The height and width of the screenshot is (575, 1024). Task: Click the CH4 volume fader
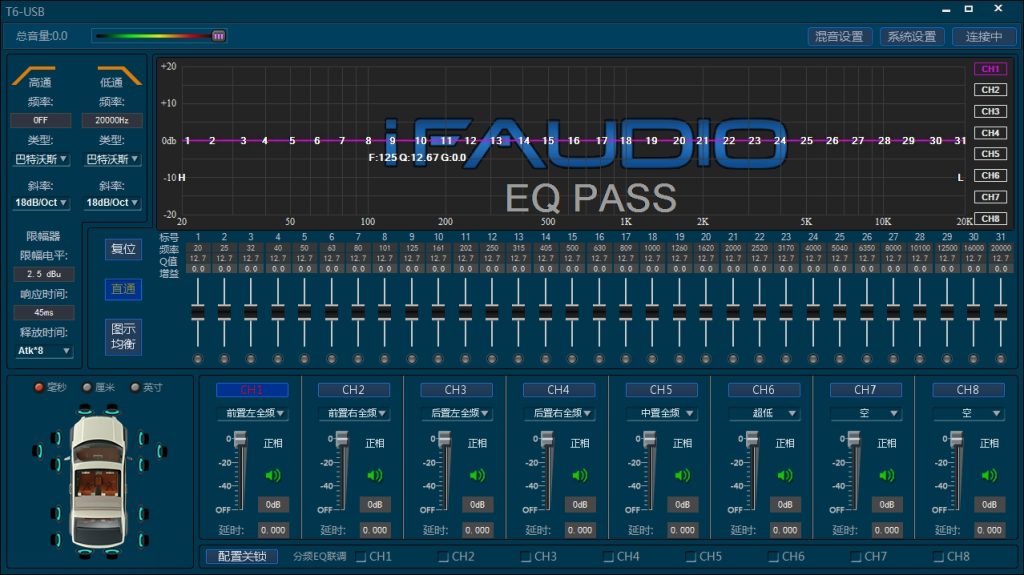click(x=547, y=439)
